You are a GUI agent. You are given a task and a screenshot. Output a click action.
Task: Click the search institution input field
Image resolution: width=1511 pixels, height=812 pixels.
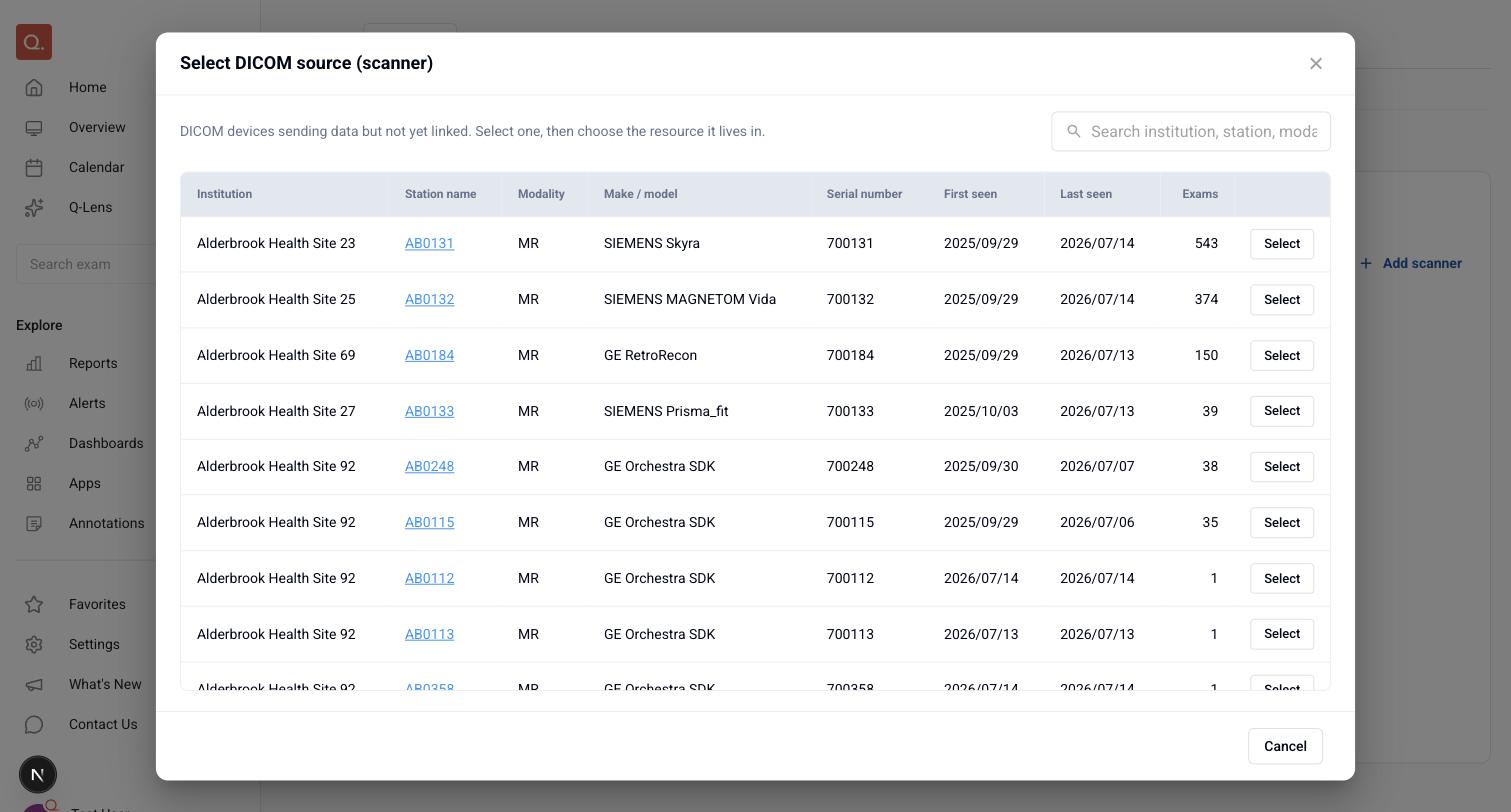tap(1191, 131)
